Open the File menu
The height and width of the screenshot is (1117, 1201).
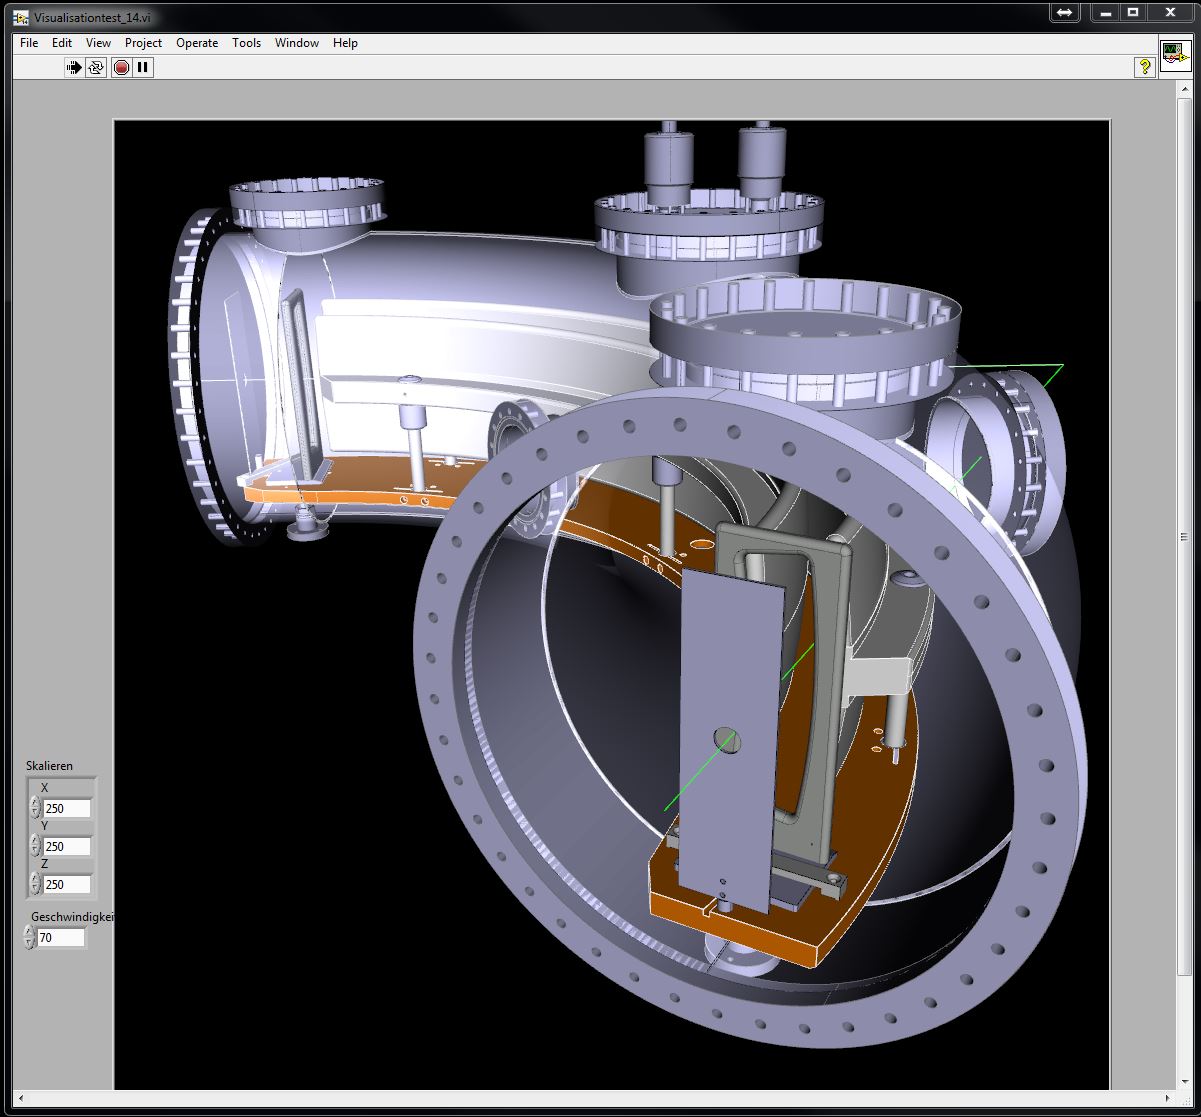29,43
